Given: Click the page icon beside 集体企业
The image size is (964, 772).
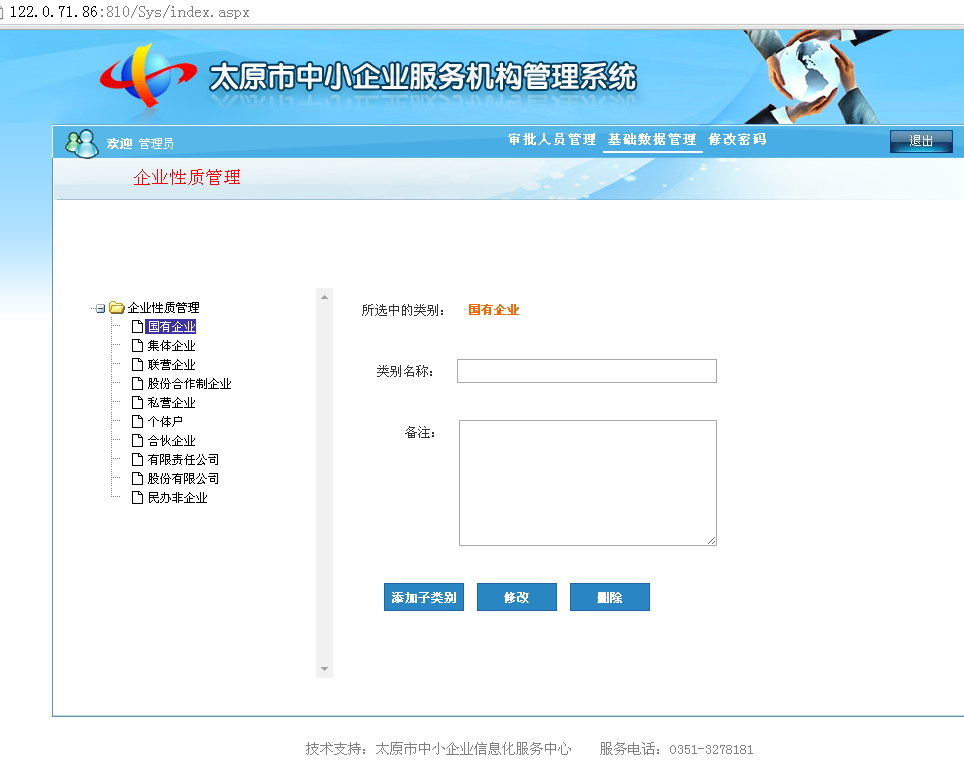Looking at the screenshot, I should click(138, 345).
